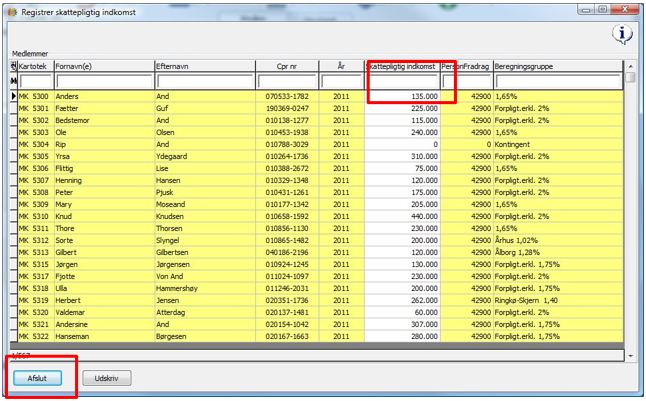Select the surname cell Hammershøy
This screenshot has height=401, width=646.
pyautogui.click(x=205, y=288)
